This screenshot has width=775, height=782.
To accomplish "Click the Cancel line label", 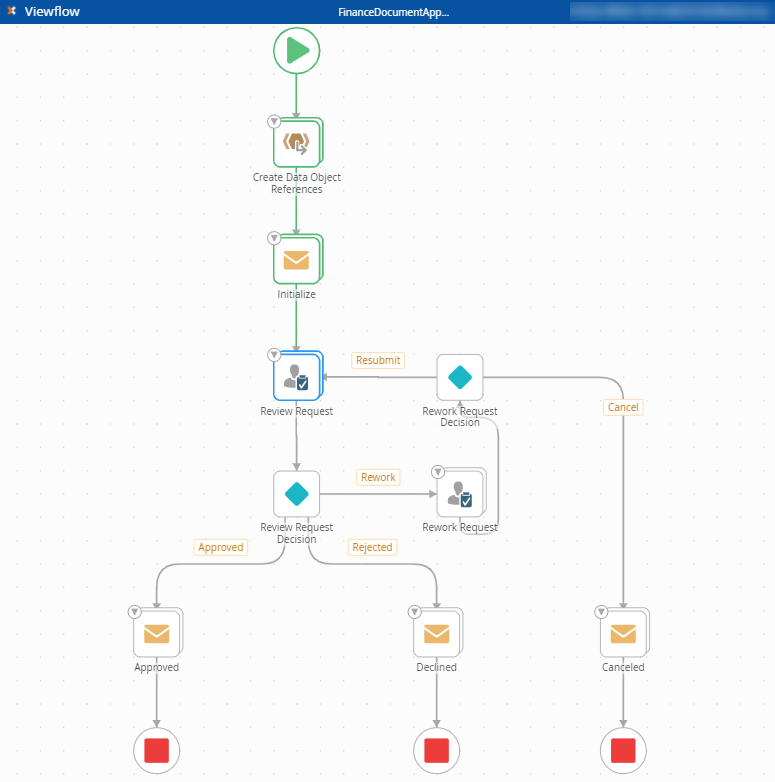I will tap(623, 407).
